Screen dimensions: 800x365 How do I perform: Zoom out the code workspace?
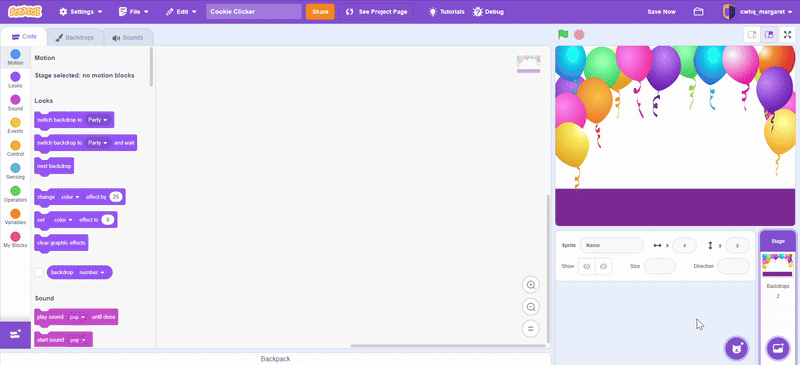pyautogui.click(x=531, y=307)
